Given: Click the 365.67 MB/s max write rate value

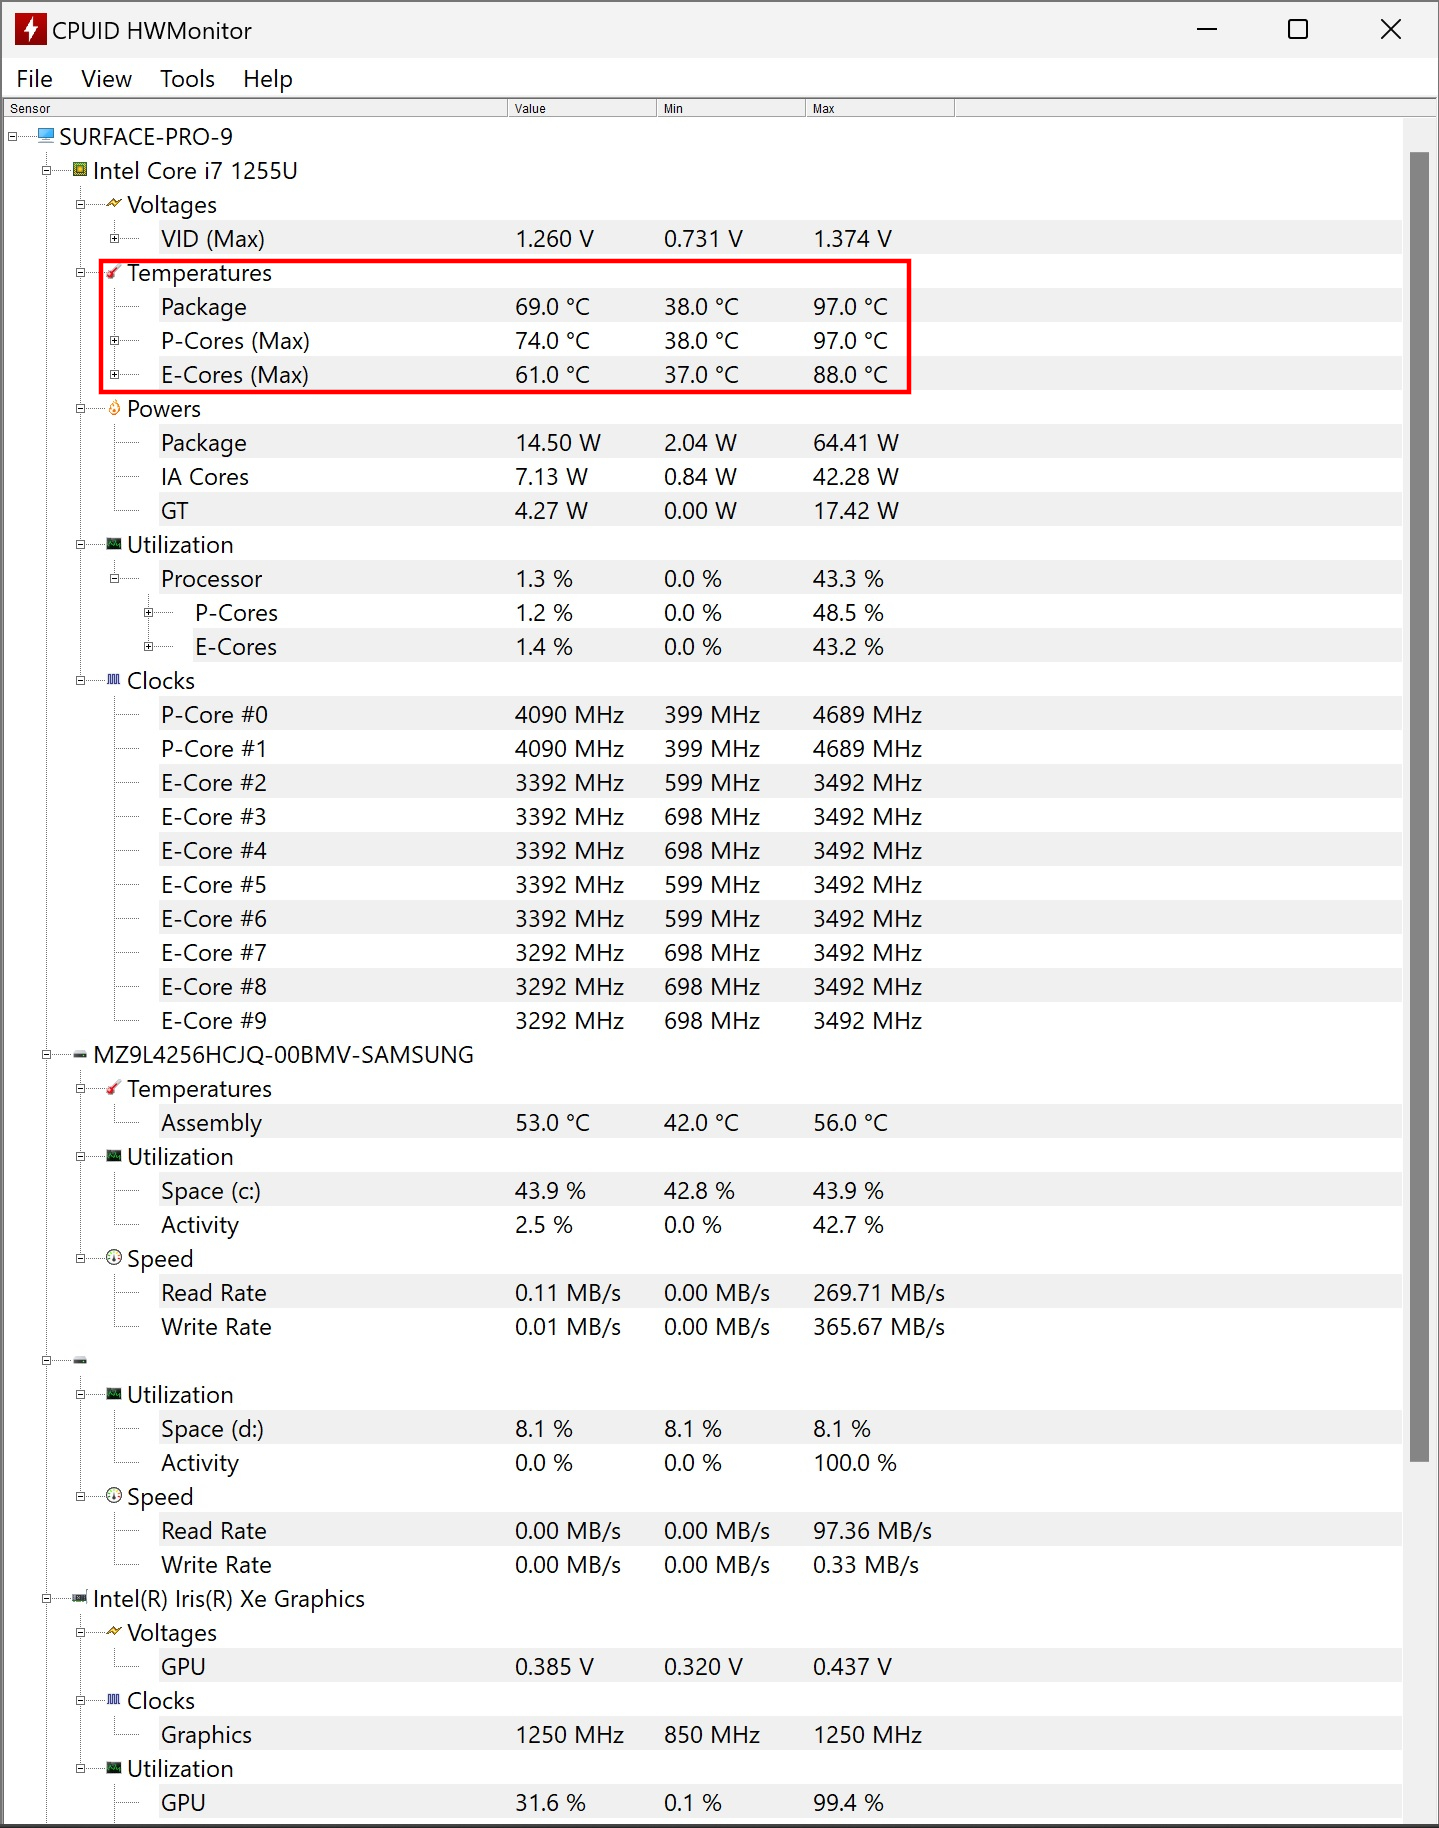Looking at the screenshot, I should click(878, 1326).
